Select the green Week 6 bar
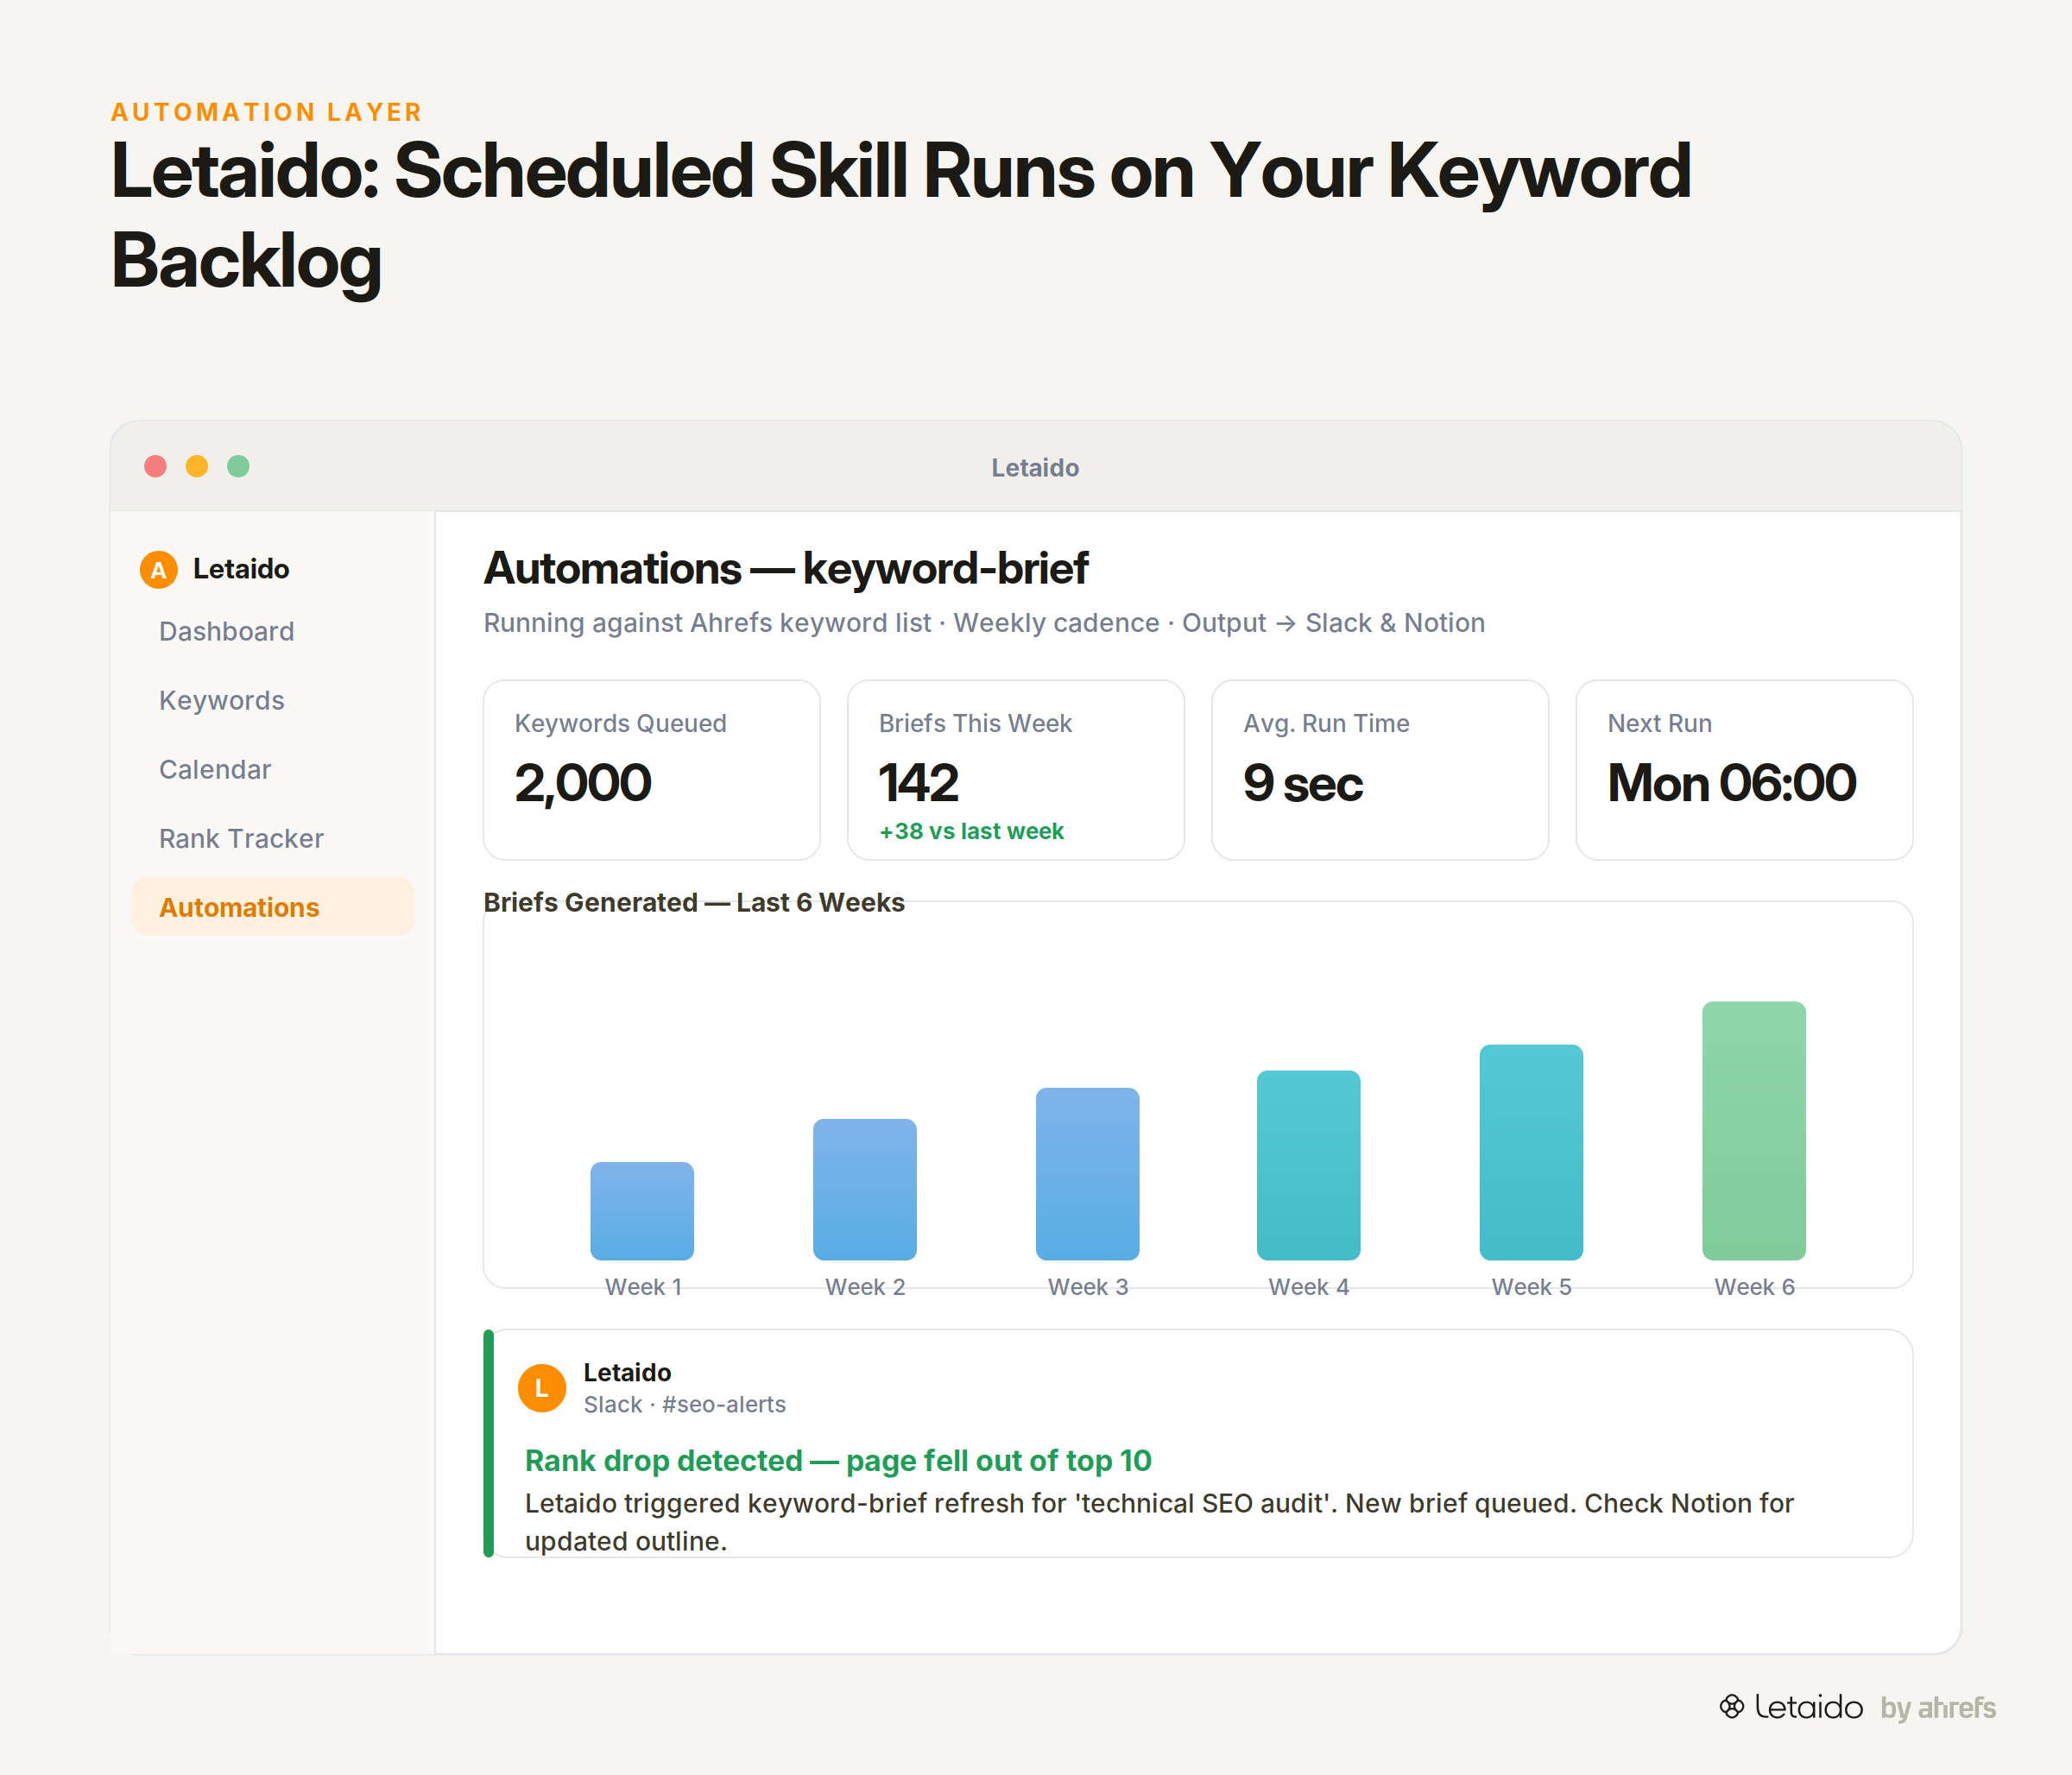Screen dimensions: 2072x1775 point(1754,1131)
